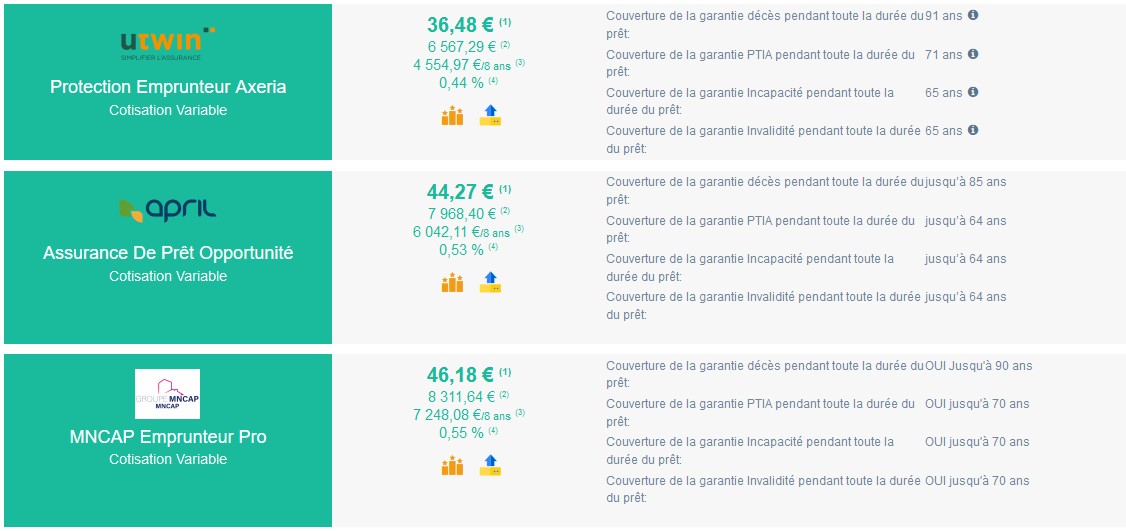The width and height of the screenshot is (1126, 531).
Task: Click the info icon next to 71 ans
Action: coord(973,53)
